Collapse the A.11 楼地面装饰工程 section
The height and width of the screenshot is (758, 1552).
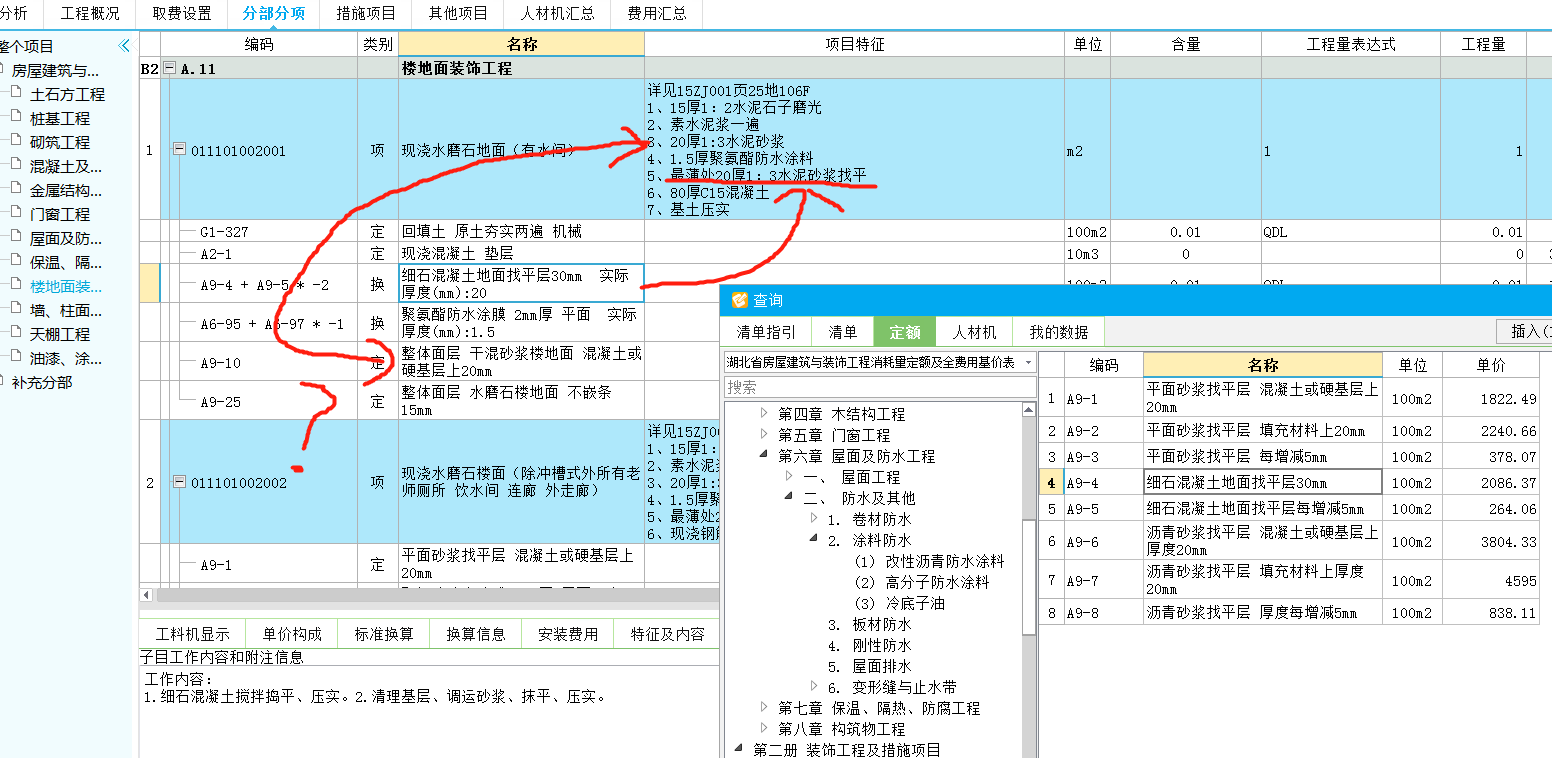[169, 69]
